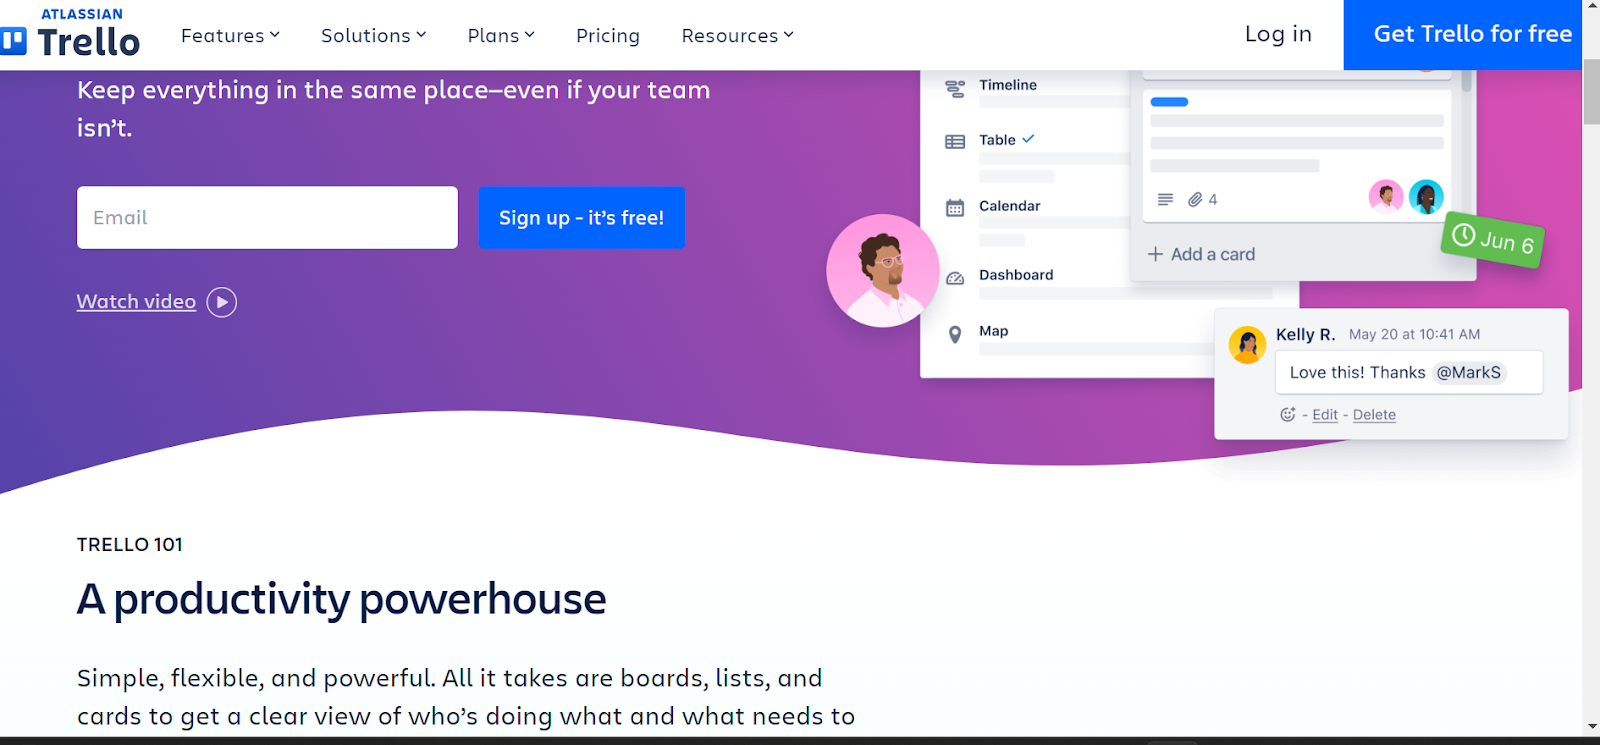The height and width of the screenshot is (745, 1600).
Task: Click the Kelly R. name
Action: (x=1306, y=335)
